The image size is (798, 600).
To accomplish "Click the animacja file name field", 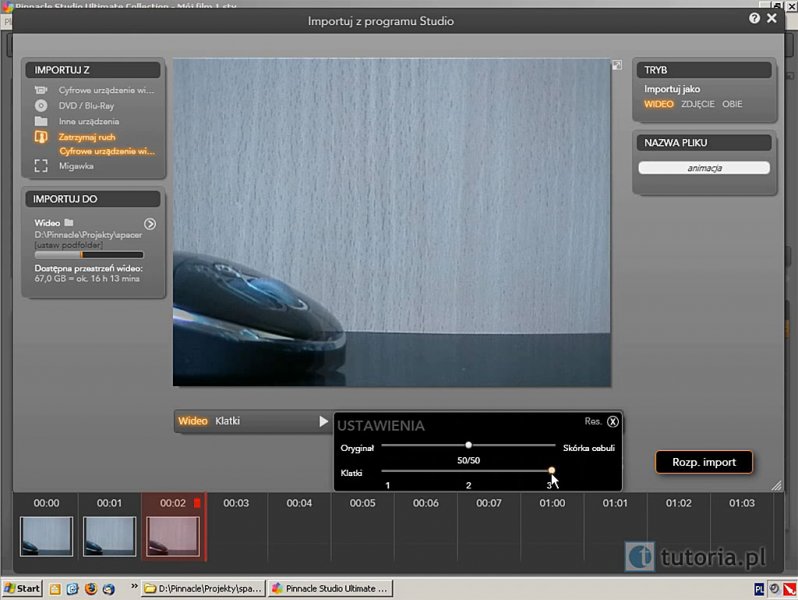I will (x=704, y=168).
